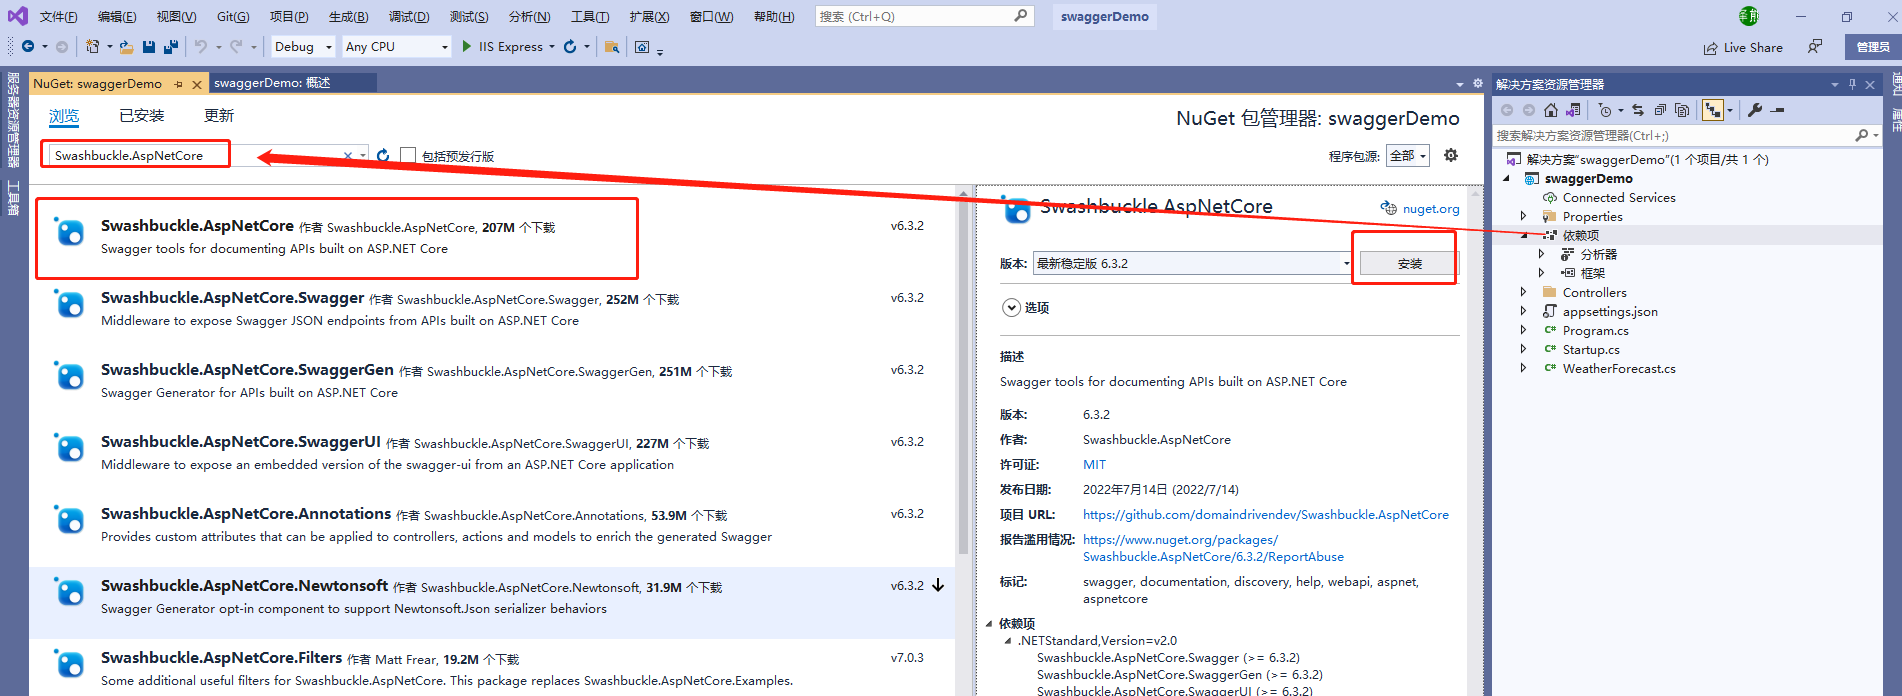Click show all files icon in Solution Explorer
Screen dimensions: 1902x696
point(1682,110)
